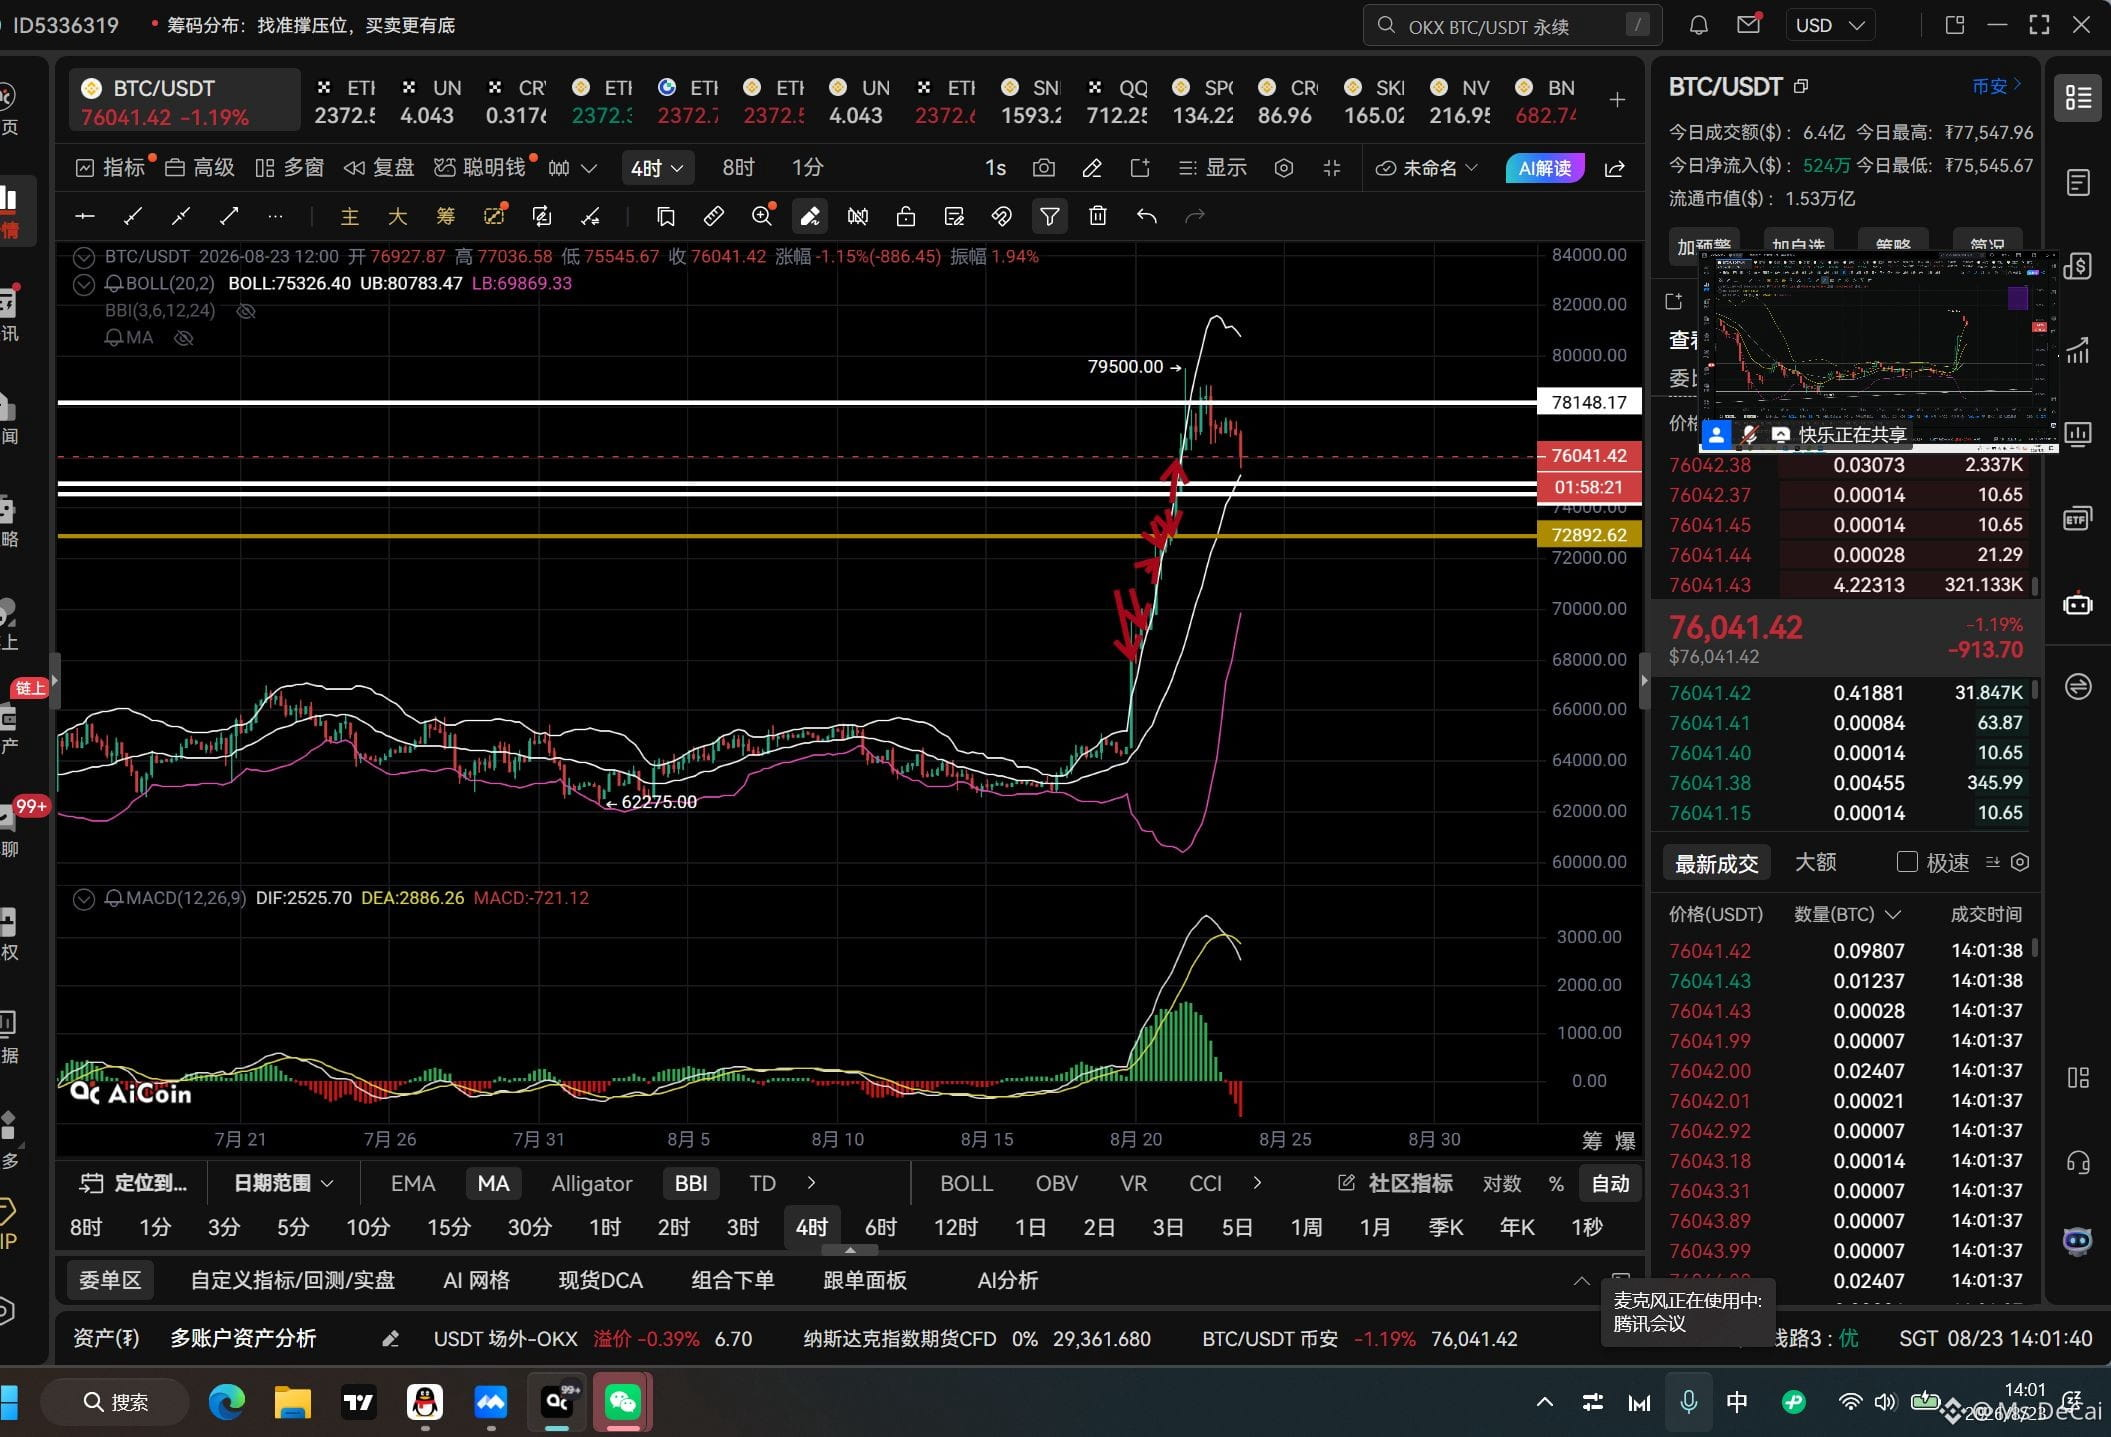Toggle the BBI indicator button
The image size is (2111, 1437).
(x=691, y=1183)
